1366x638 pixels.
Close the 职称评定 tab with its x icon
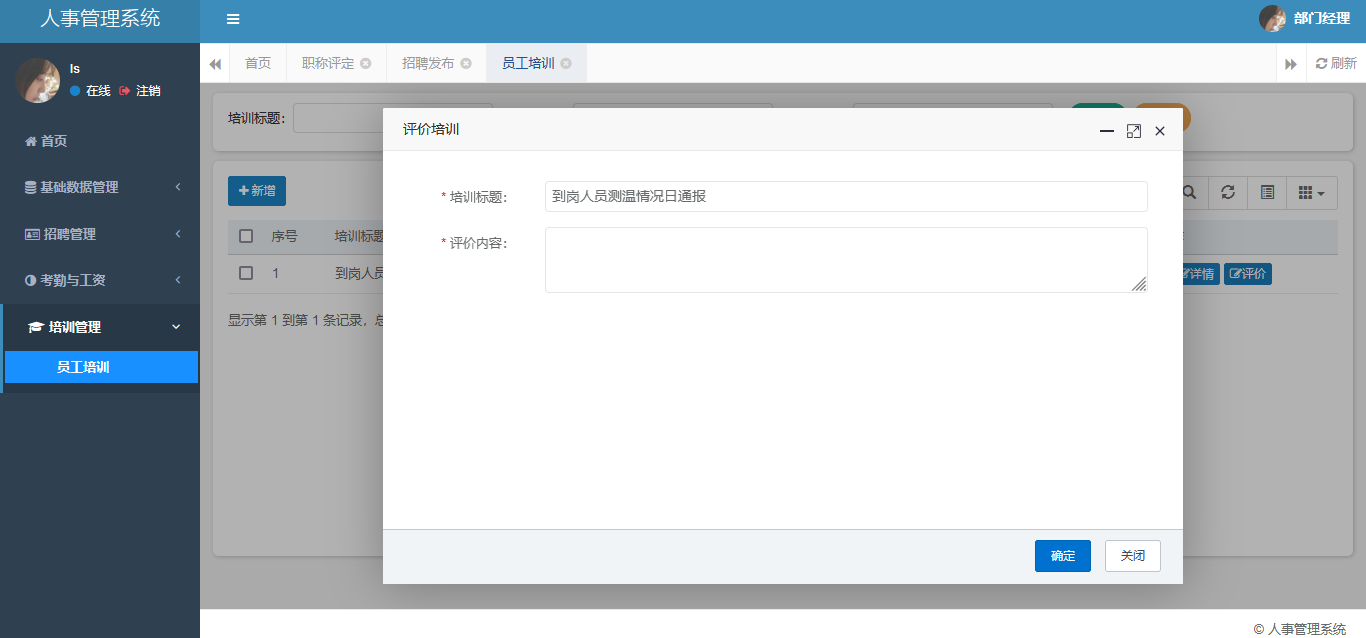(366, 63)
